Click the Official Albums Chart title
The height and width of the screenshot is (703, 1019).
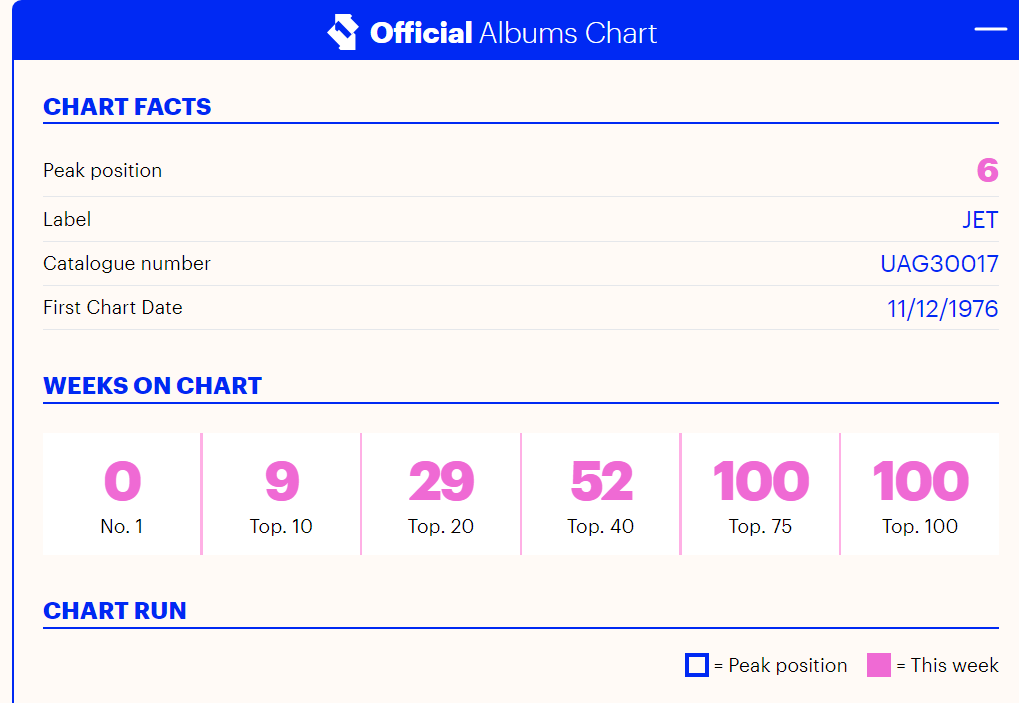point(513,33)
